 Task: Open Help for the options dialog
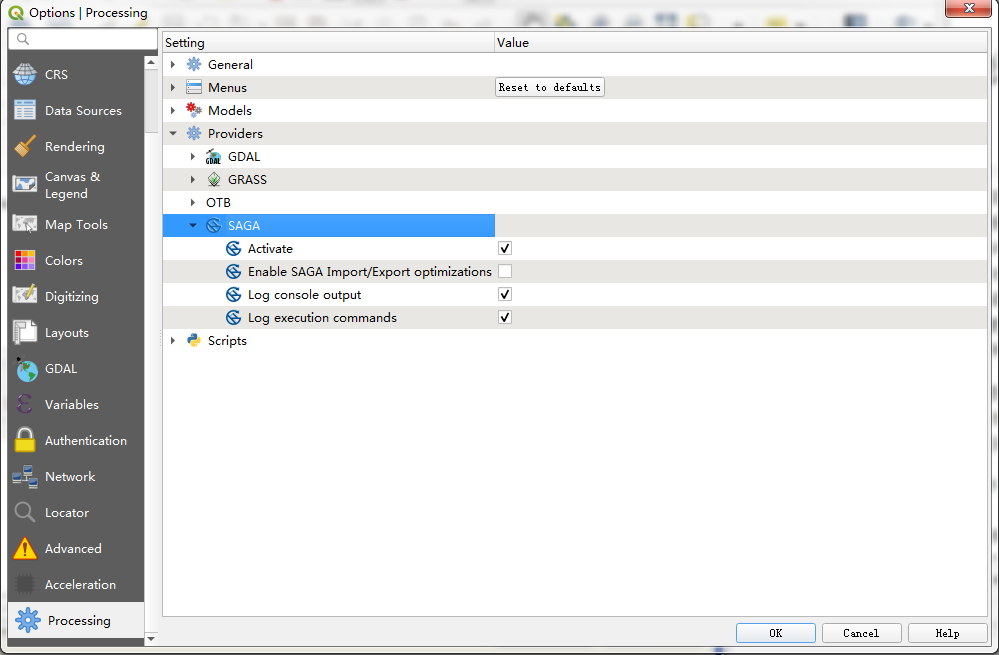click(947, 633)
